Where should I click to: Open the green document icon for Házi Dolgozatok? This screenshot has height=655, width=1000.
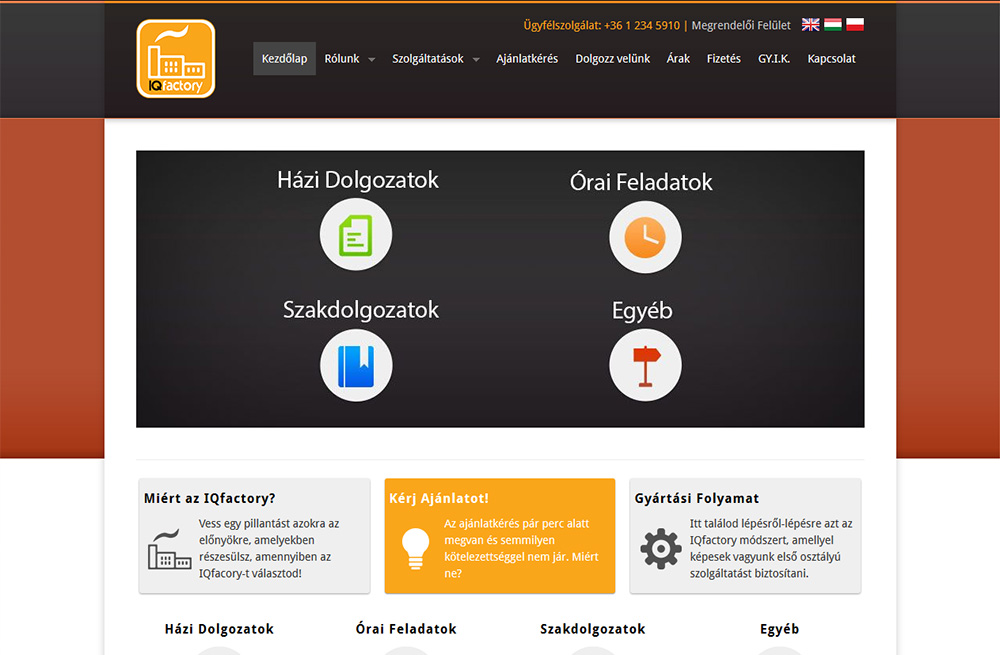pos(356,235)
